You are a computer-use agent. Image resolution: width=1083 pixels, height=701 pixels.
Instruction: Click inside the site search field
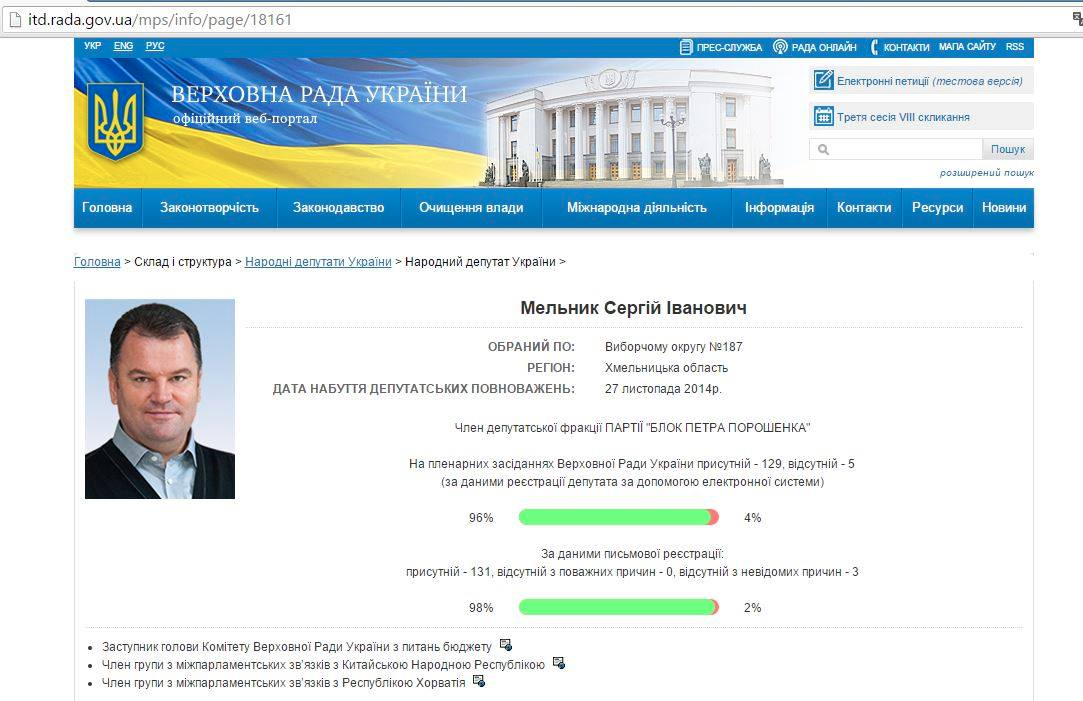(905, 150)
